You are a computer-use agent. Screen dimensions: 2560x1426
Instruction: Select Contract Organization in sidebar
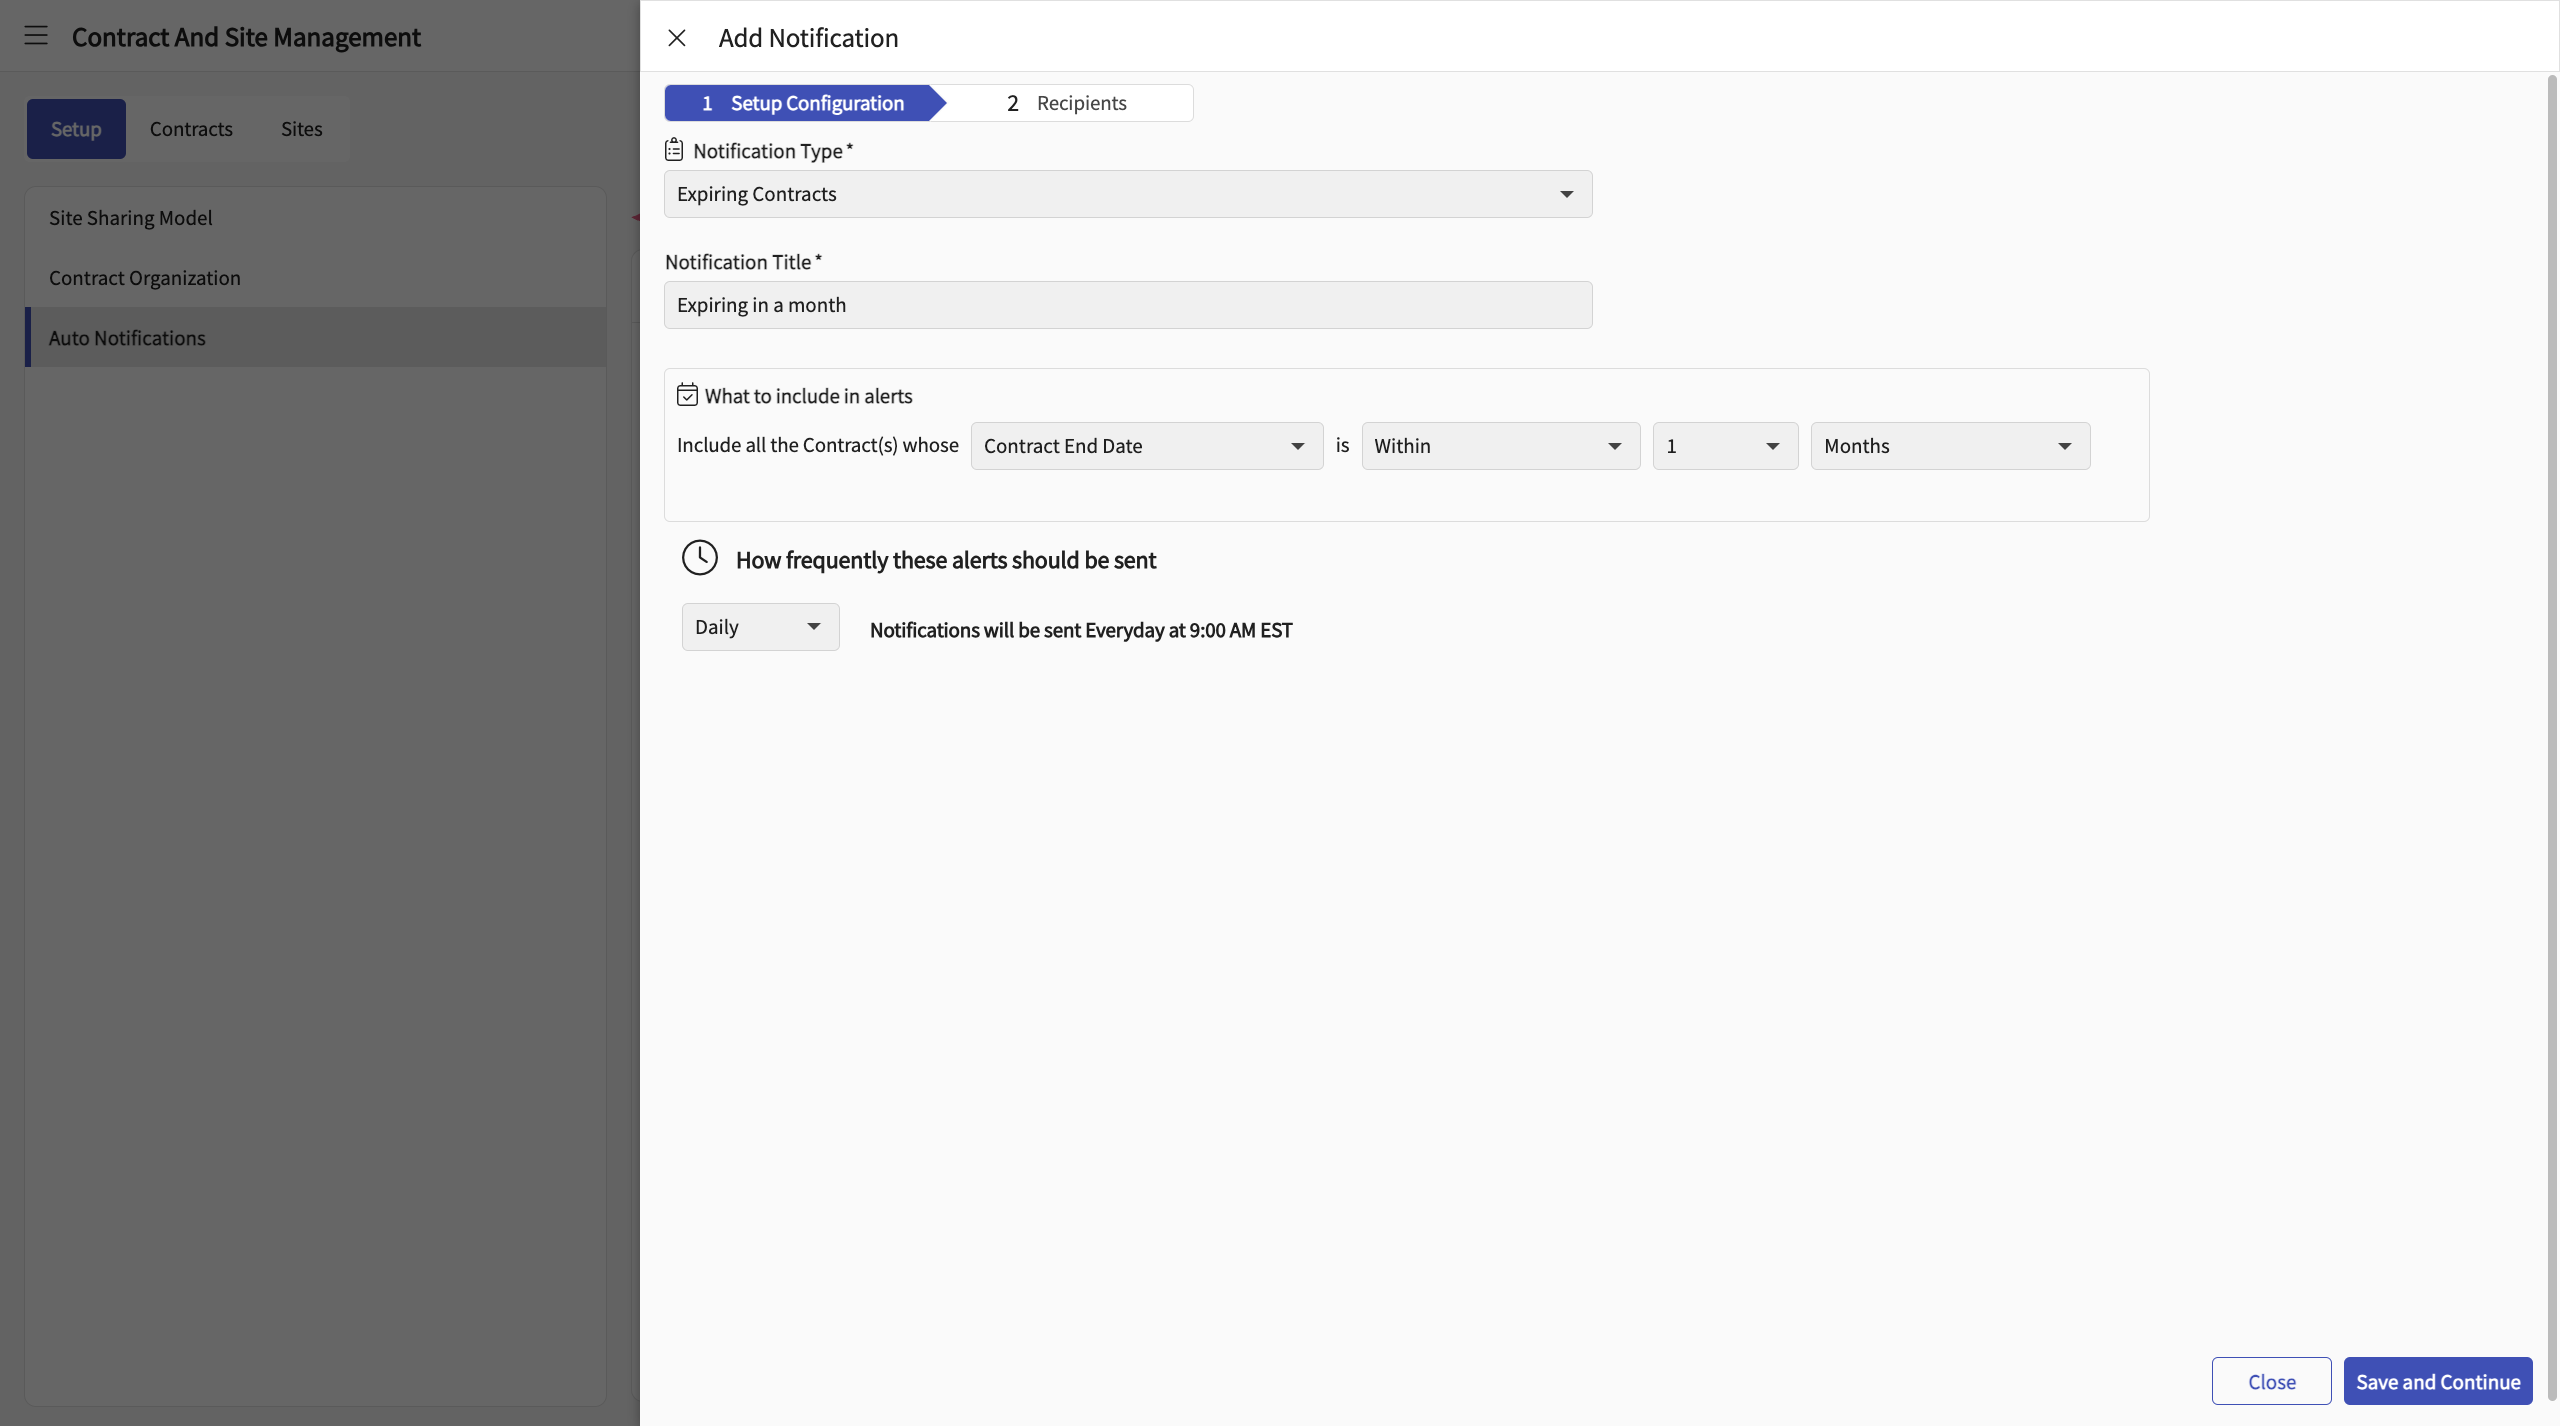tap(145, 278)
